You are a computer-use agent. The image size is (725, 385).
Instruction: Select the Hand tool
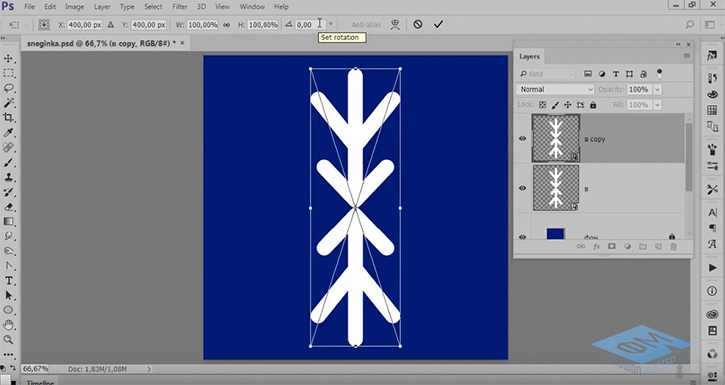(8, 325)
